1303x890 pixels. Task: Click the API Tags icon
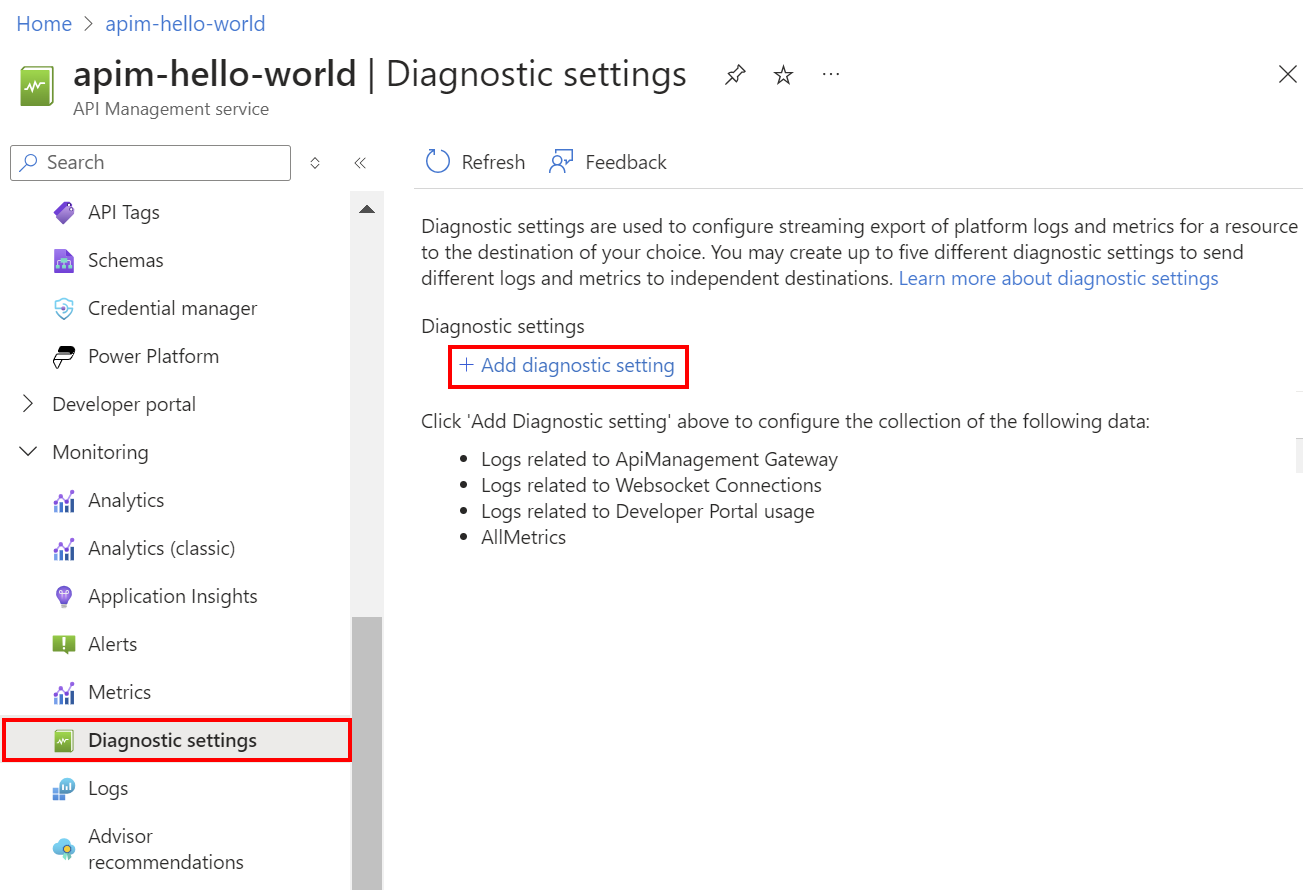tap(64, 212)
